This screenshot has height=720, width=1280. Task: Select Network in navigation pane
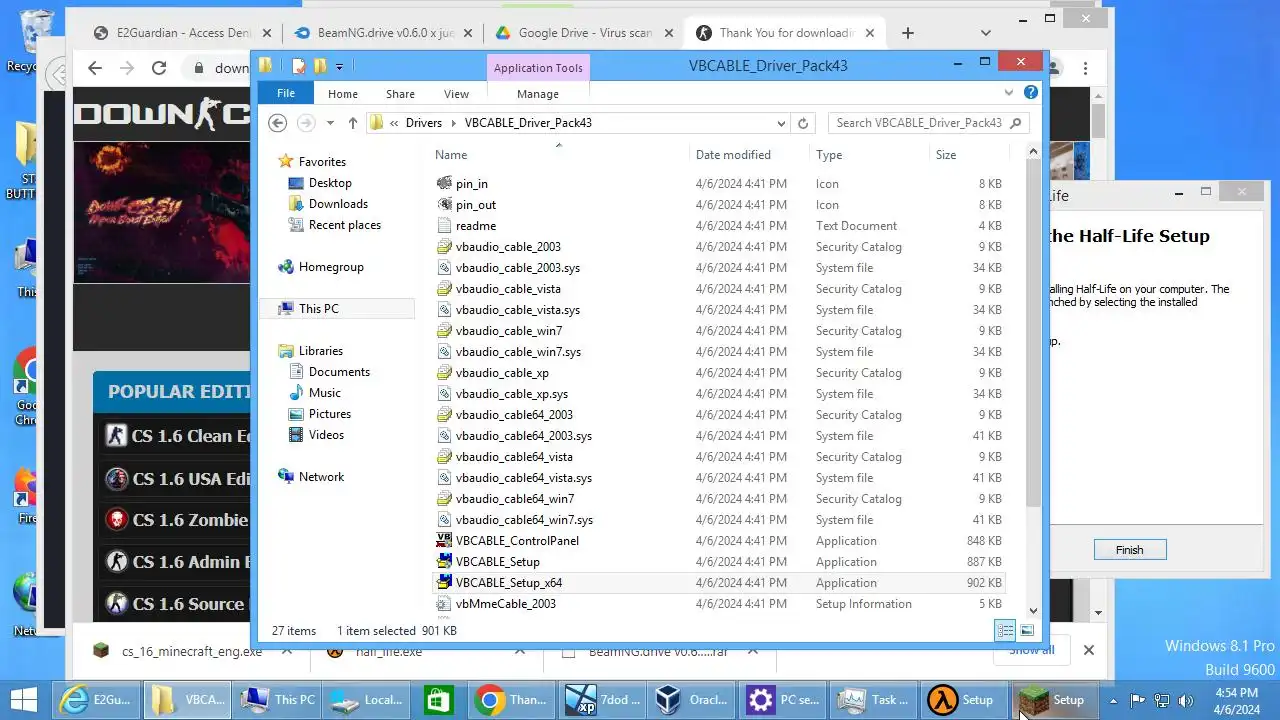(x=321, y=477)
